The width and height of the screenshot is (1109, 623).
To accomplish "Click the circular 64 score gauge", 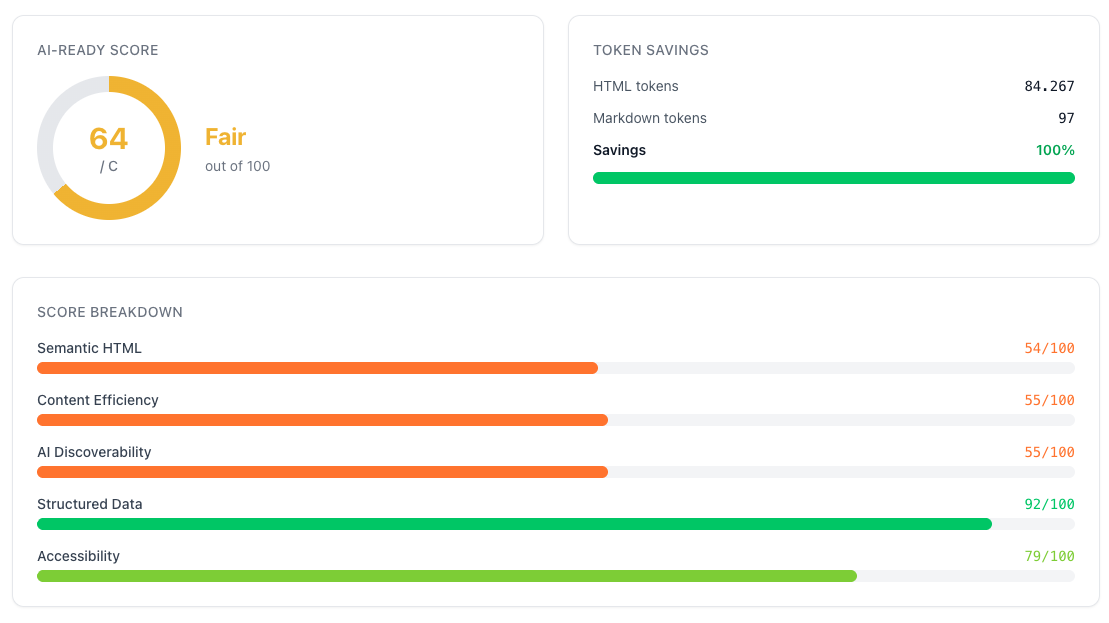I will click(x=109, y=148).
